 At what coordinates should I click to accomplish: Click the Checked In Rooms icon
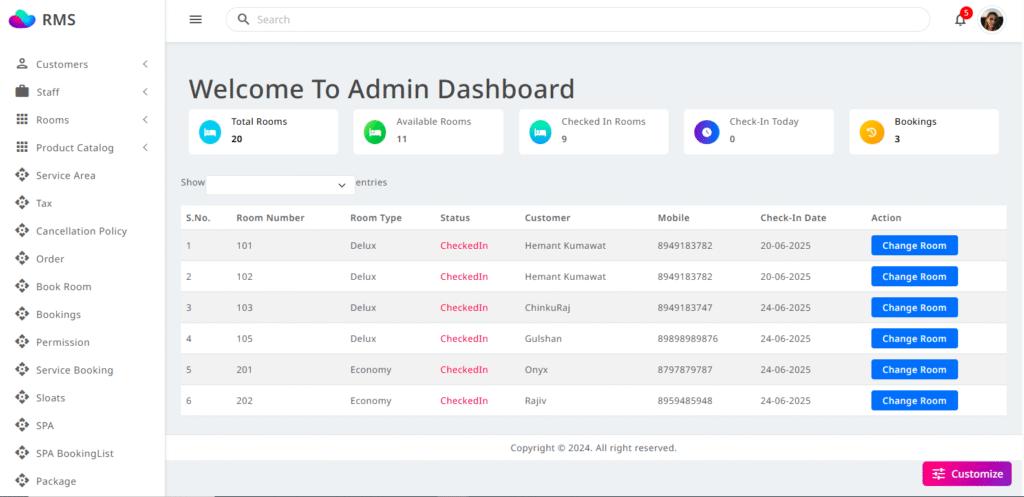pos(540,132)
